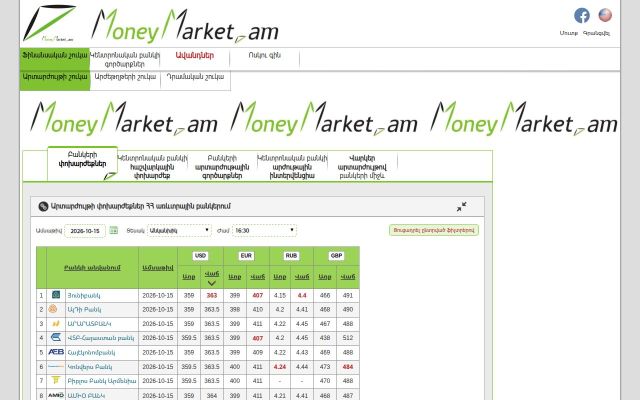Collapse the exchange rates panel arrows icon
This screenshot has width=640, height=400.
(x=462, y=207)
